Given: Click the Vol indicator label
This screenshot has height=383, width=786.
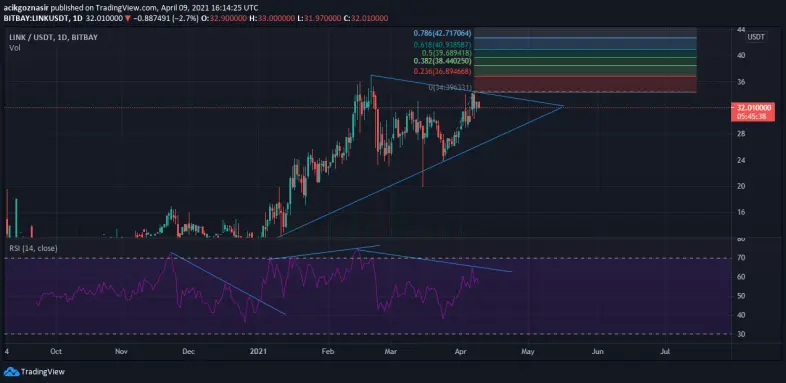Looking at the screenshot, I should click(14, 48).
